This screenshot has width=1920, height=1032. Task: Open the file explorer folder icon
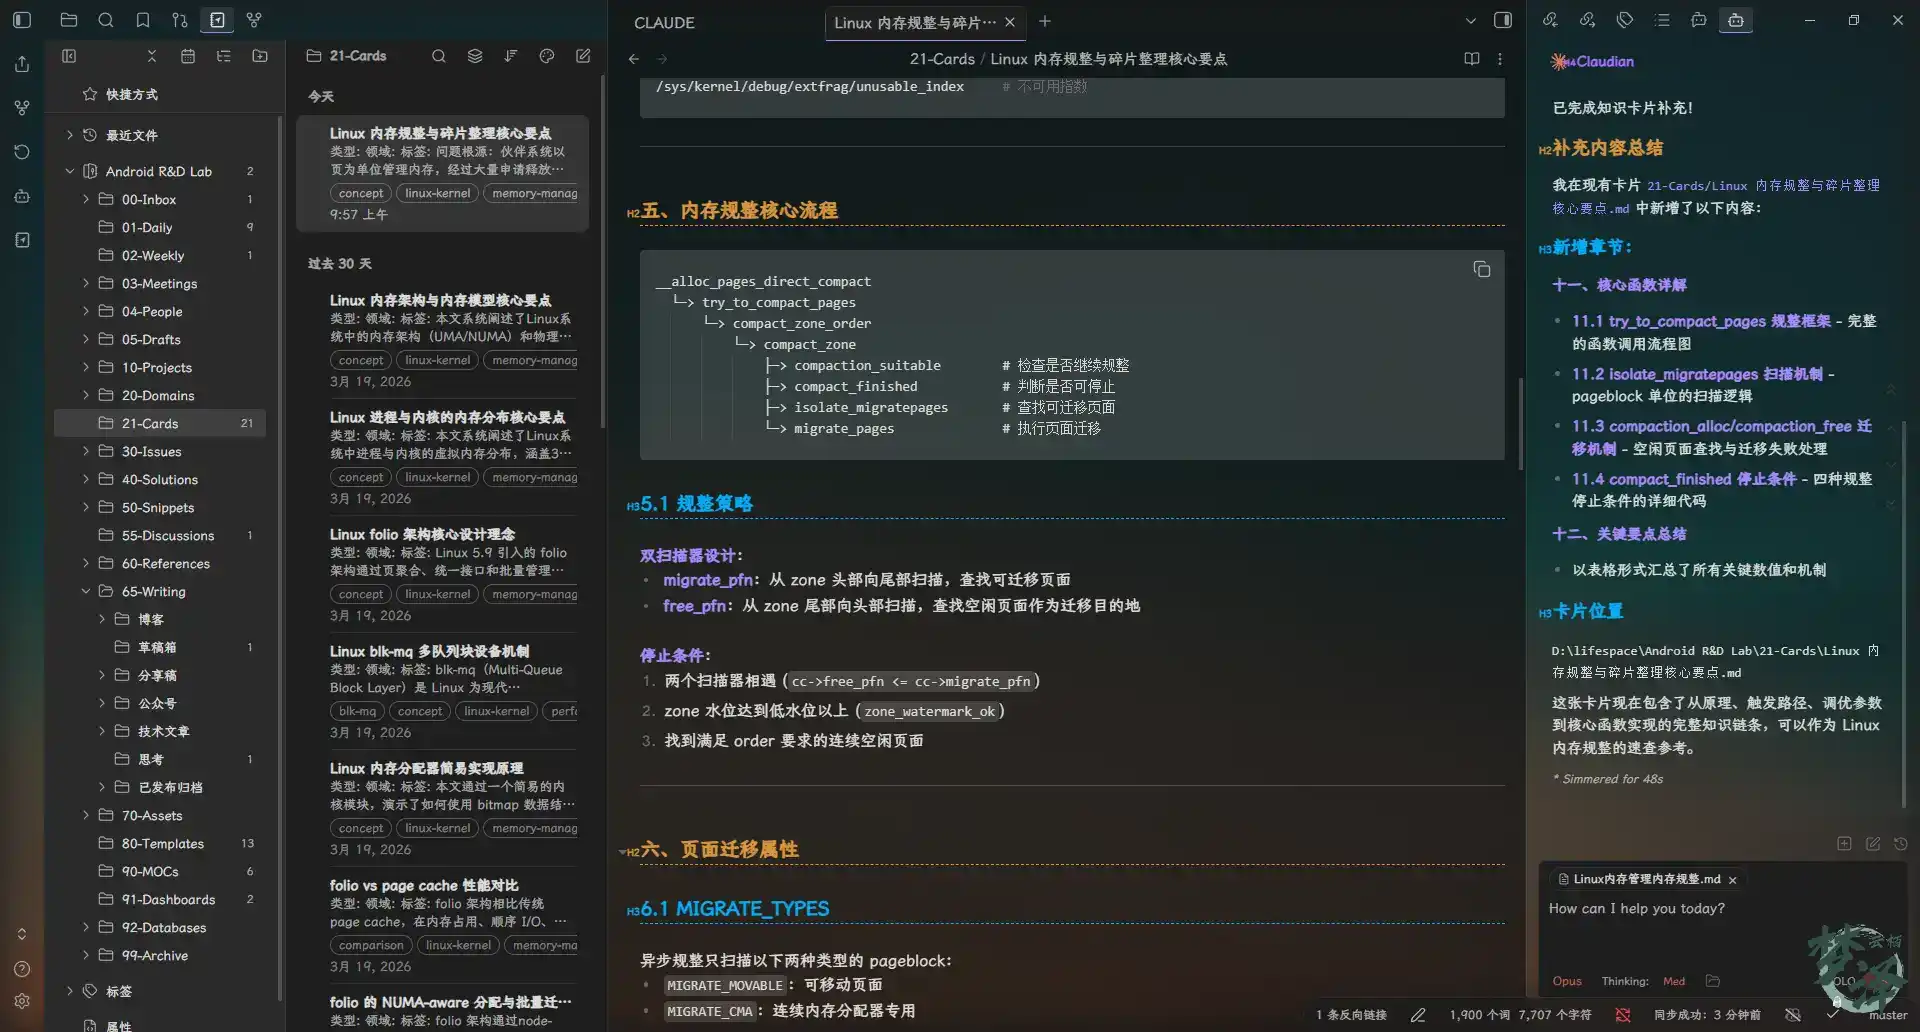pyautogui.click(x=69, y=20)
